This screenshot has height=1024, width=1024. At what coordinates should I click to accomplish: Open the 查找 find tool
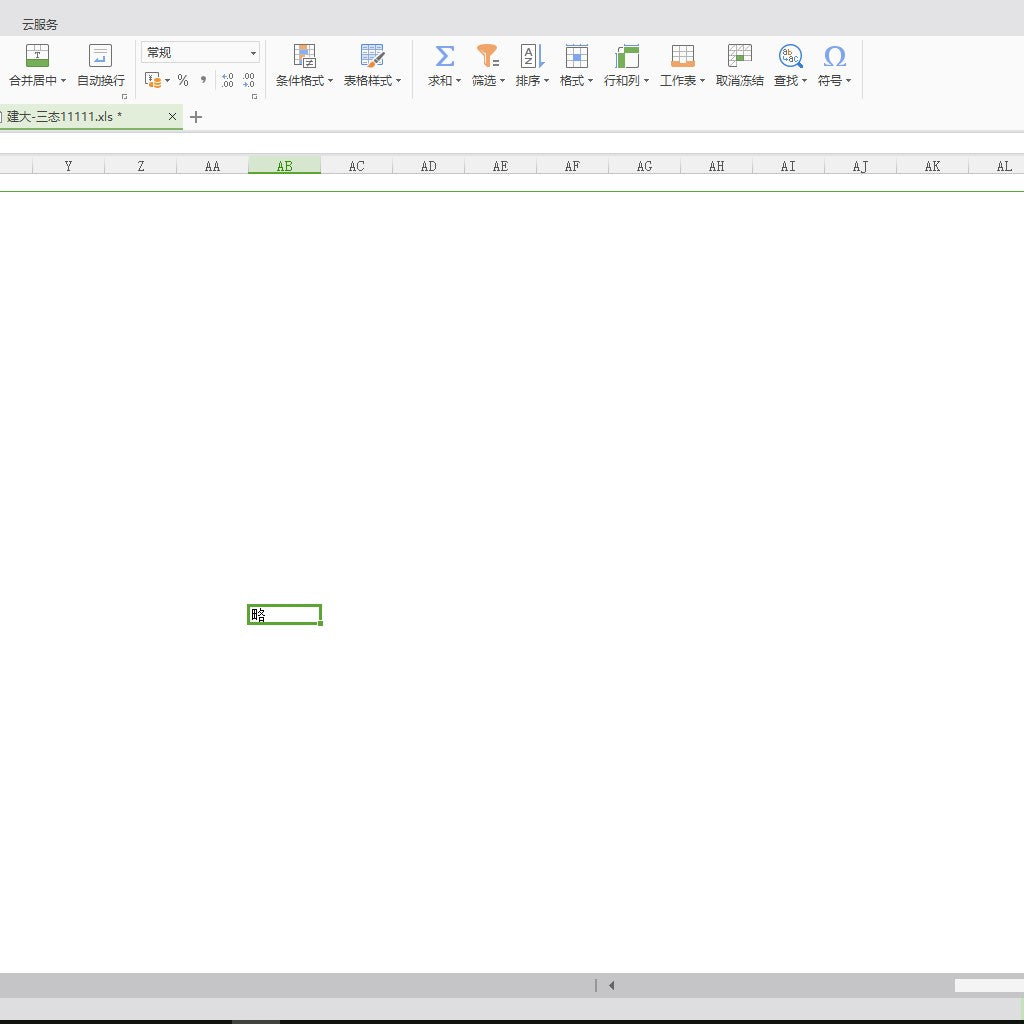click(x=790, y=66)
